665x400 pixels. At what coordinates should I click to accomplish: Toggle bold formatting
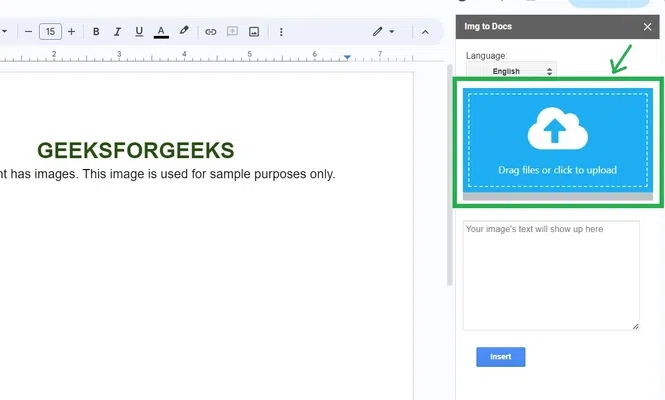tap(96, 32)
